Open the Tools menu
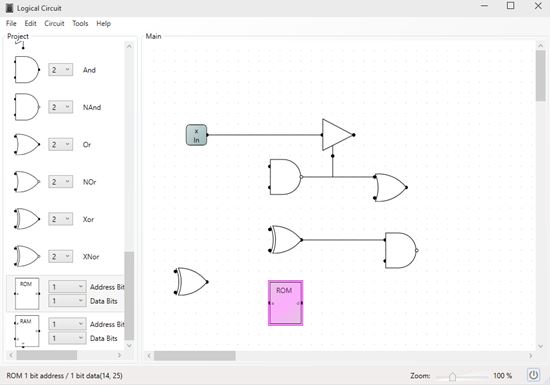The image size is (550, 385). 80,23
